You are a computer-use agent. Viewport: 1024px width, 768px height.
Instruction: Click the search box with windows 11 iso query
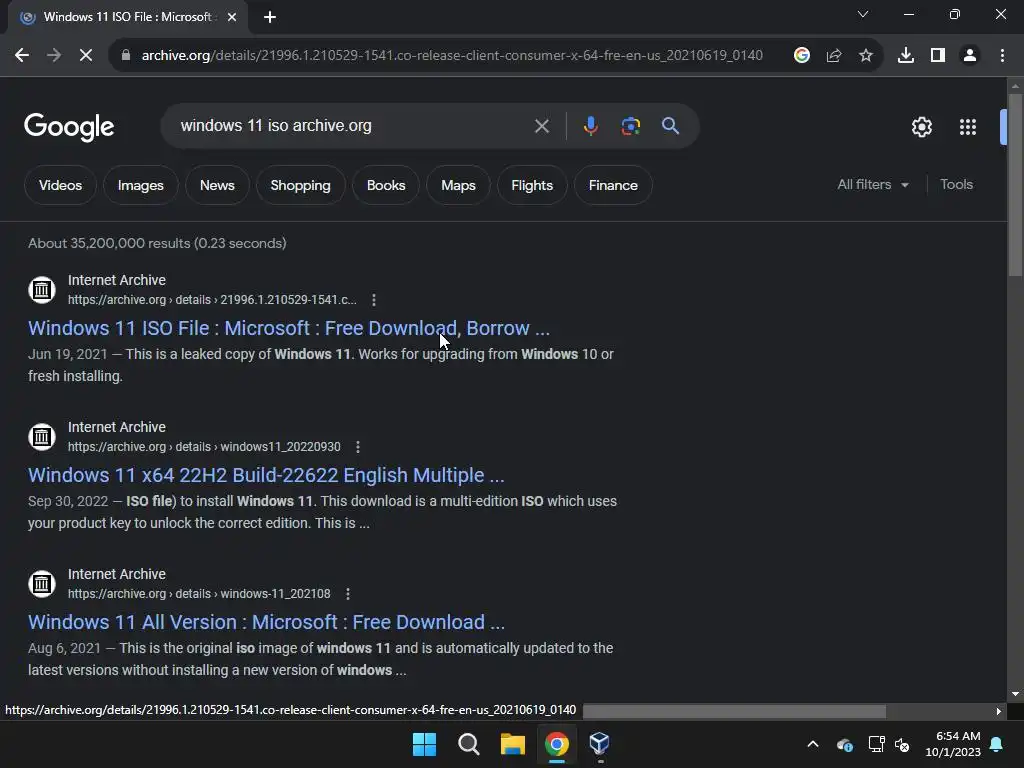click(353, 126)
